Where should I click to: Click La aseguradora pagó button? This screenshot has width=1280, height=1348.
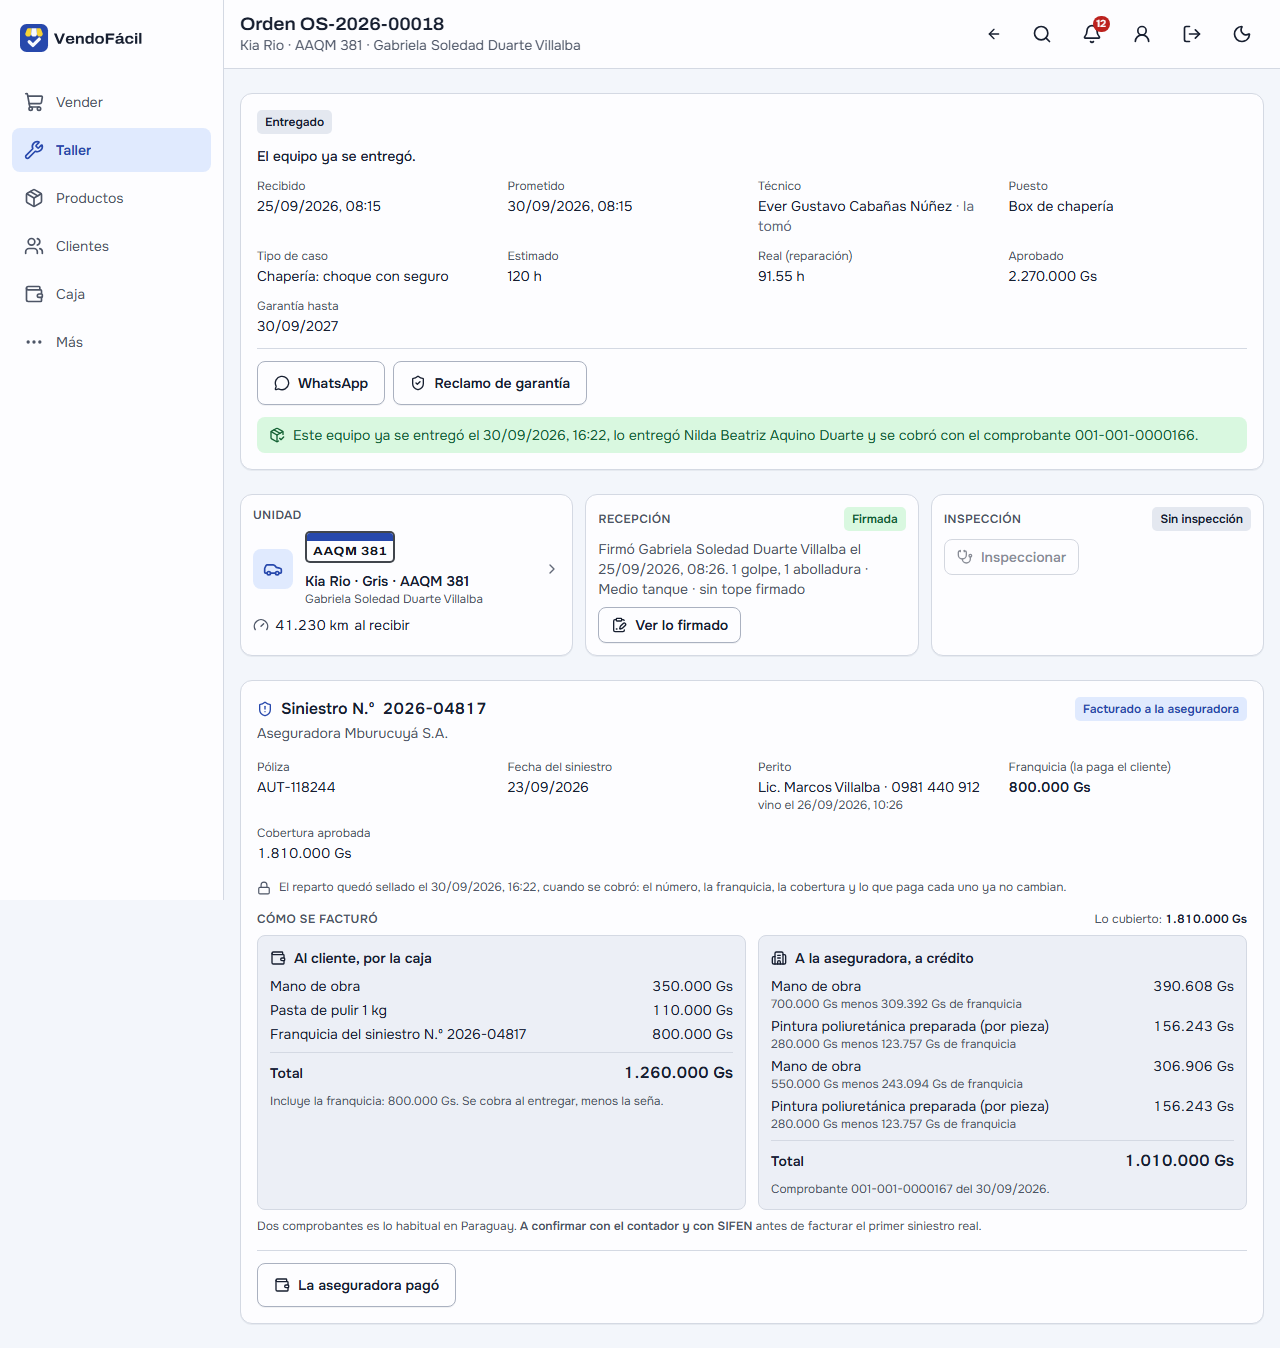pos(356,1285)
